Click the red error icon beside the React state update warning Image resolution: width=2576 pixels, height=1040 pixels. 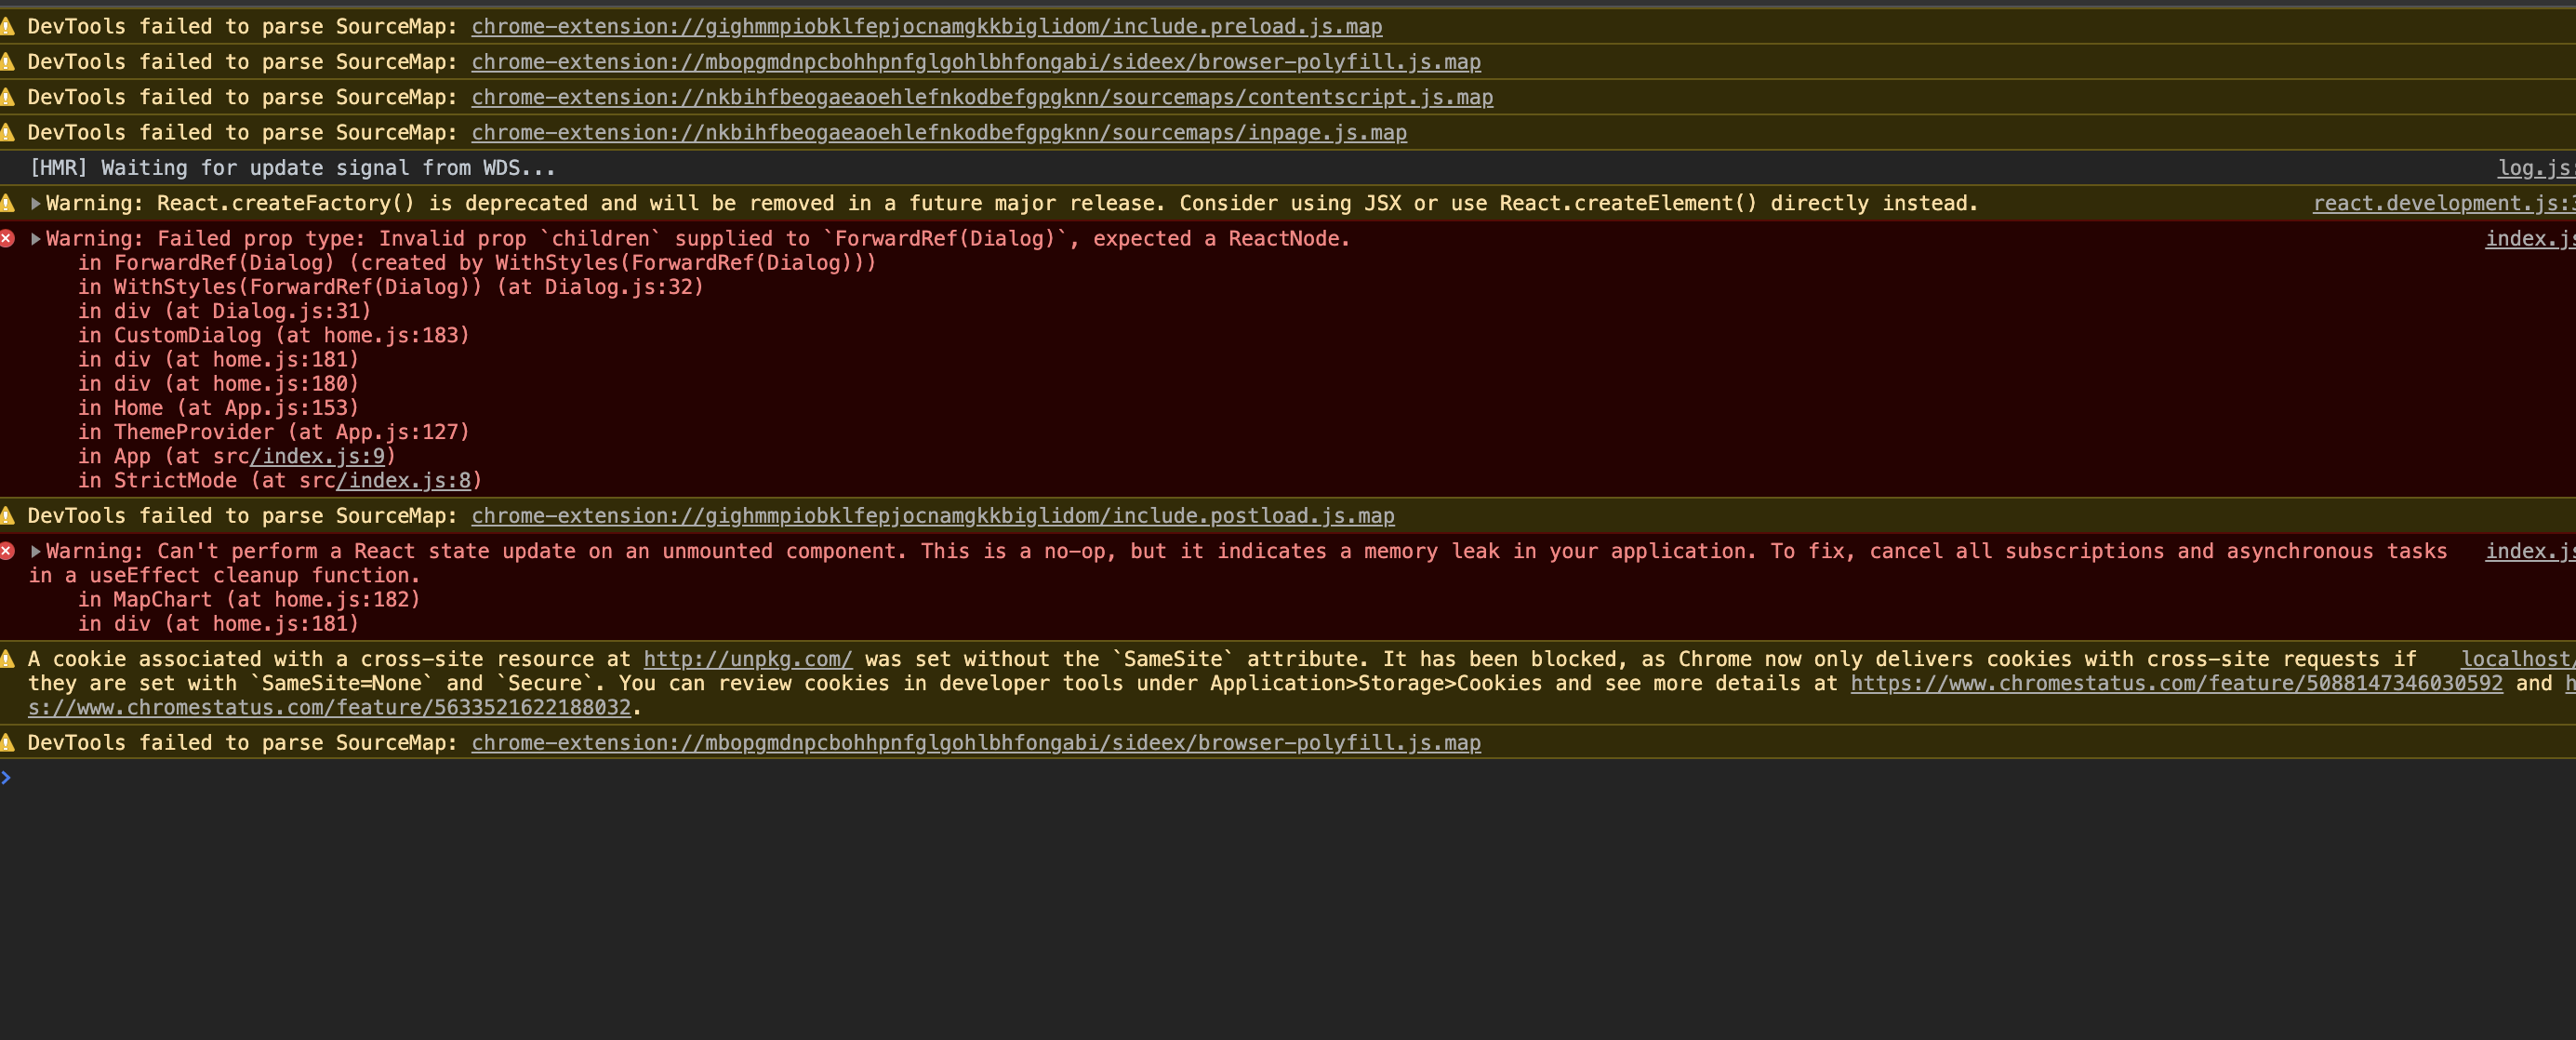[x=9, y=551]
